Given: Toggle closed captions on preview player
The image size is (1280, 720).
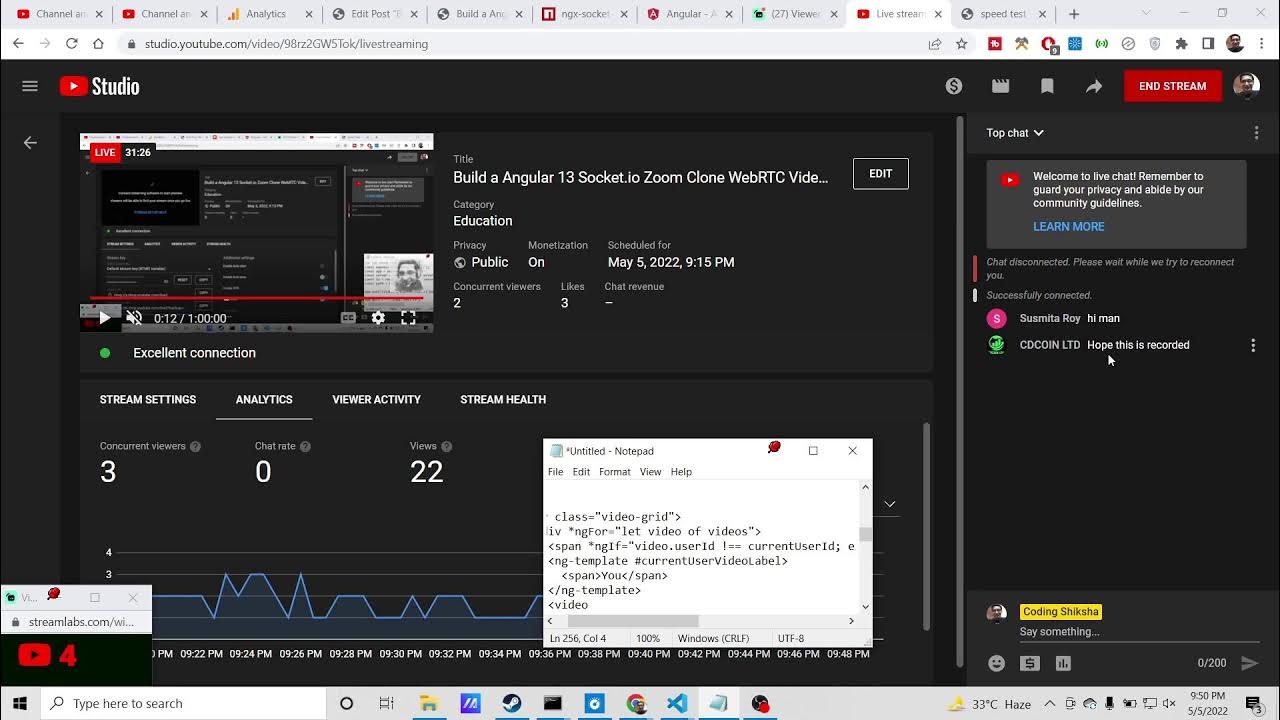Looking at the screenshot, I should pos(348,318).
